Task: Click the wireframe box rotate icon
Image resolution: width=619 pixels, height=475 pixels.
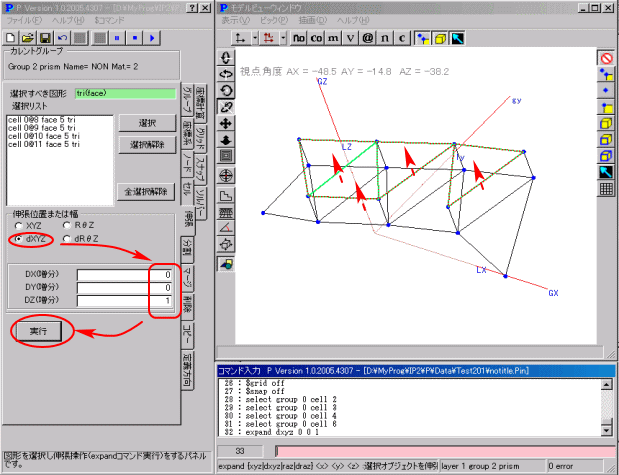Action: 226,244
